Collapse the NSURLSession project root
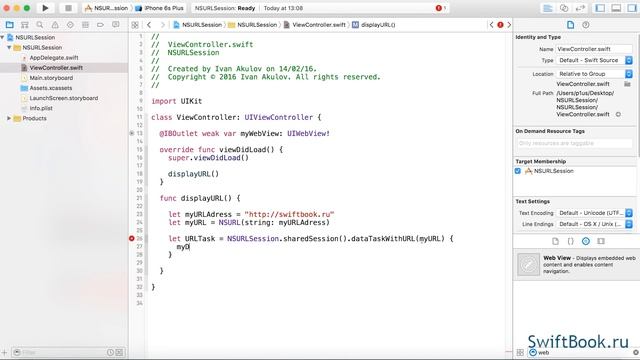Image resolution: width=640 pixels, height=360 pixels. coord(2,37)
